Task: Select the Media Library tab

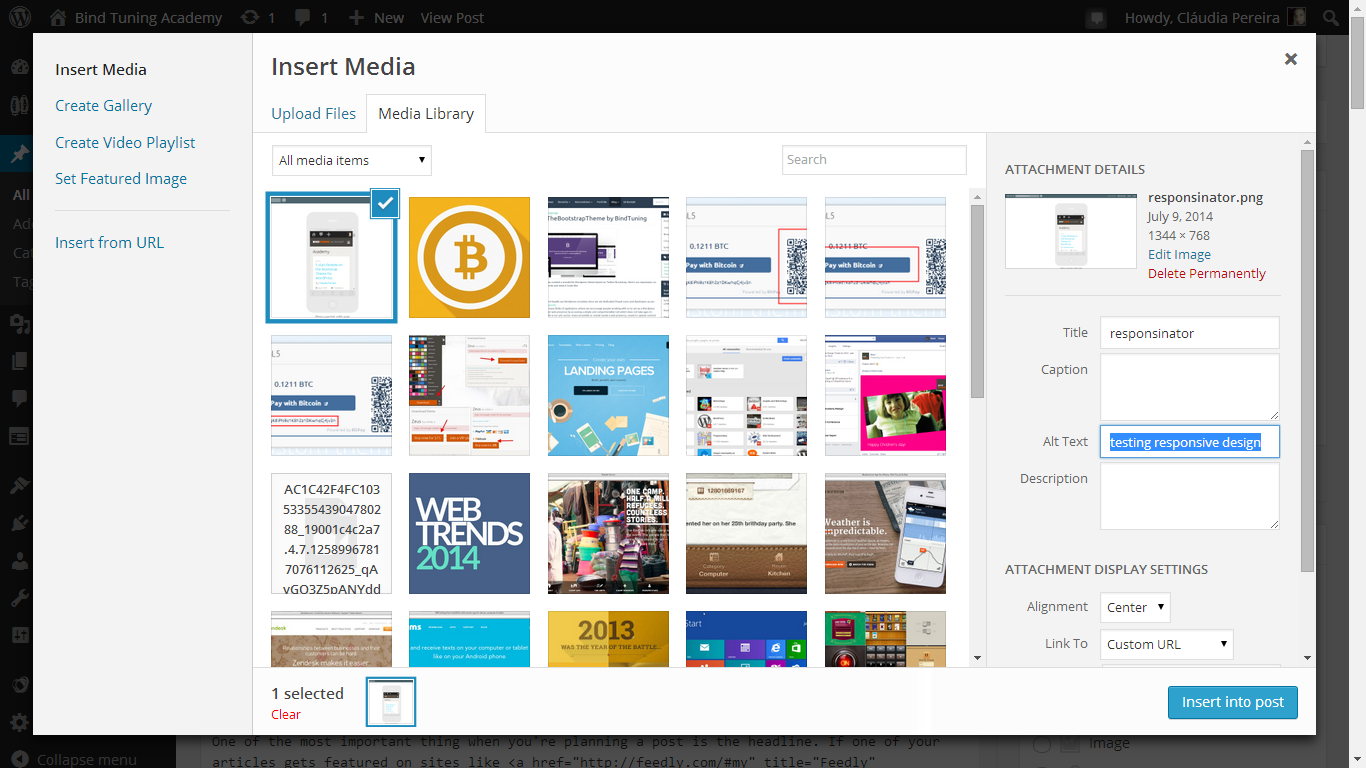Action: tap(426, 113)
